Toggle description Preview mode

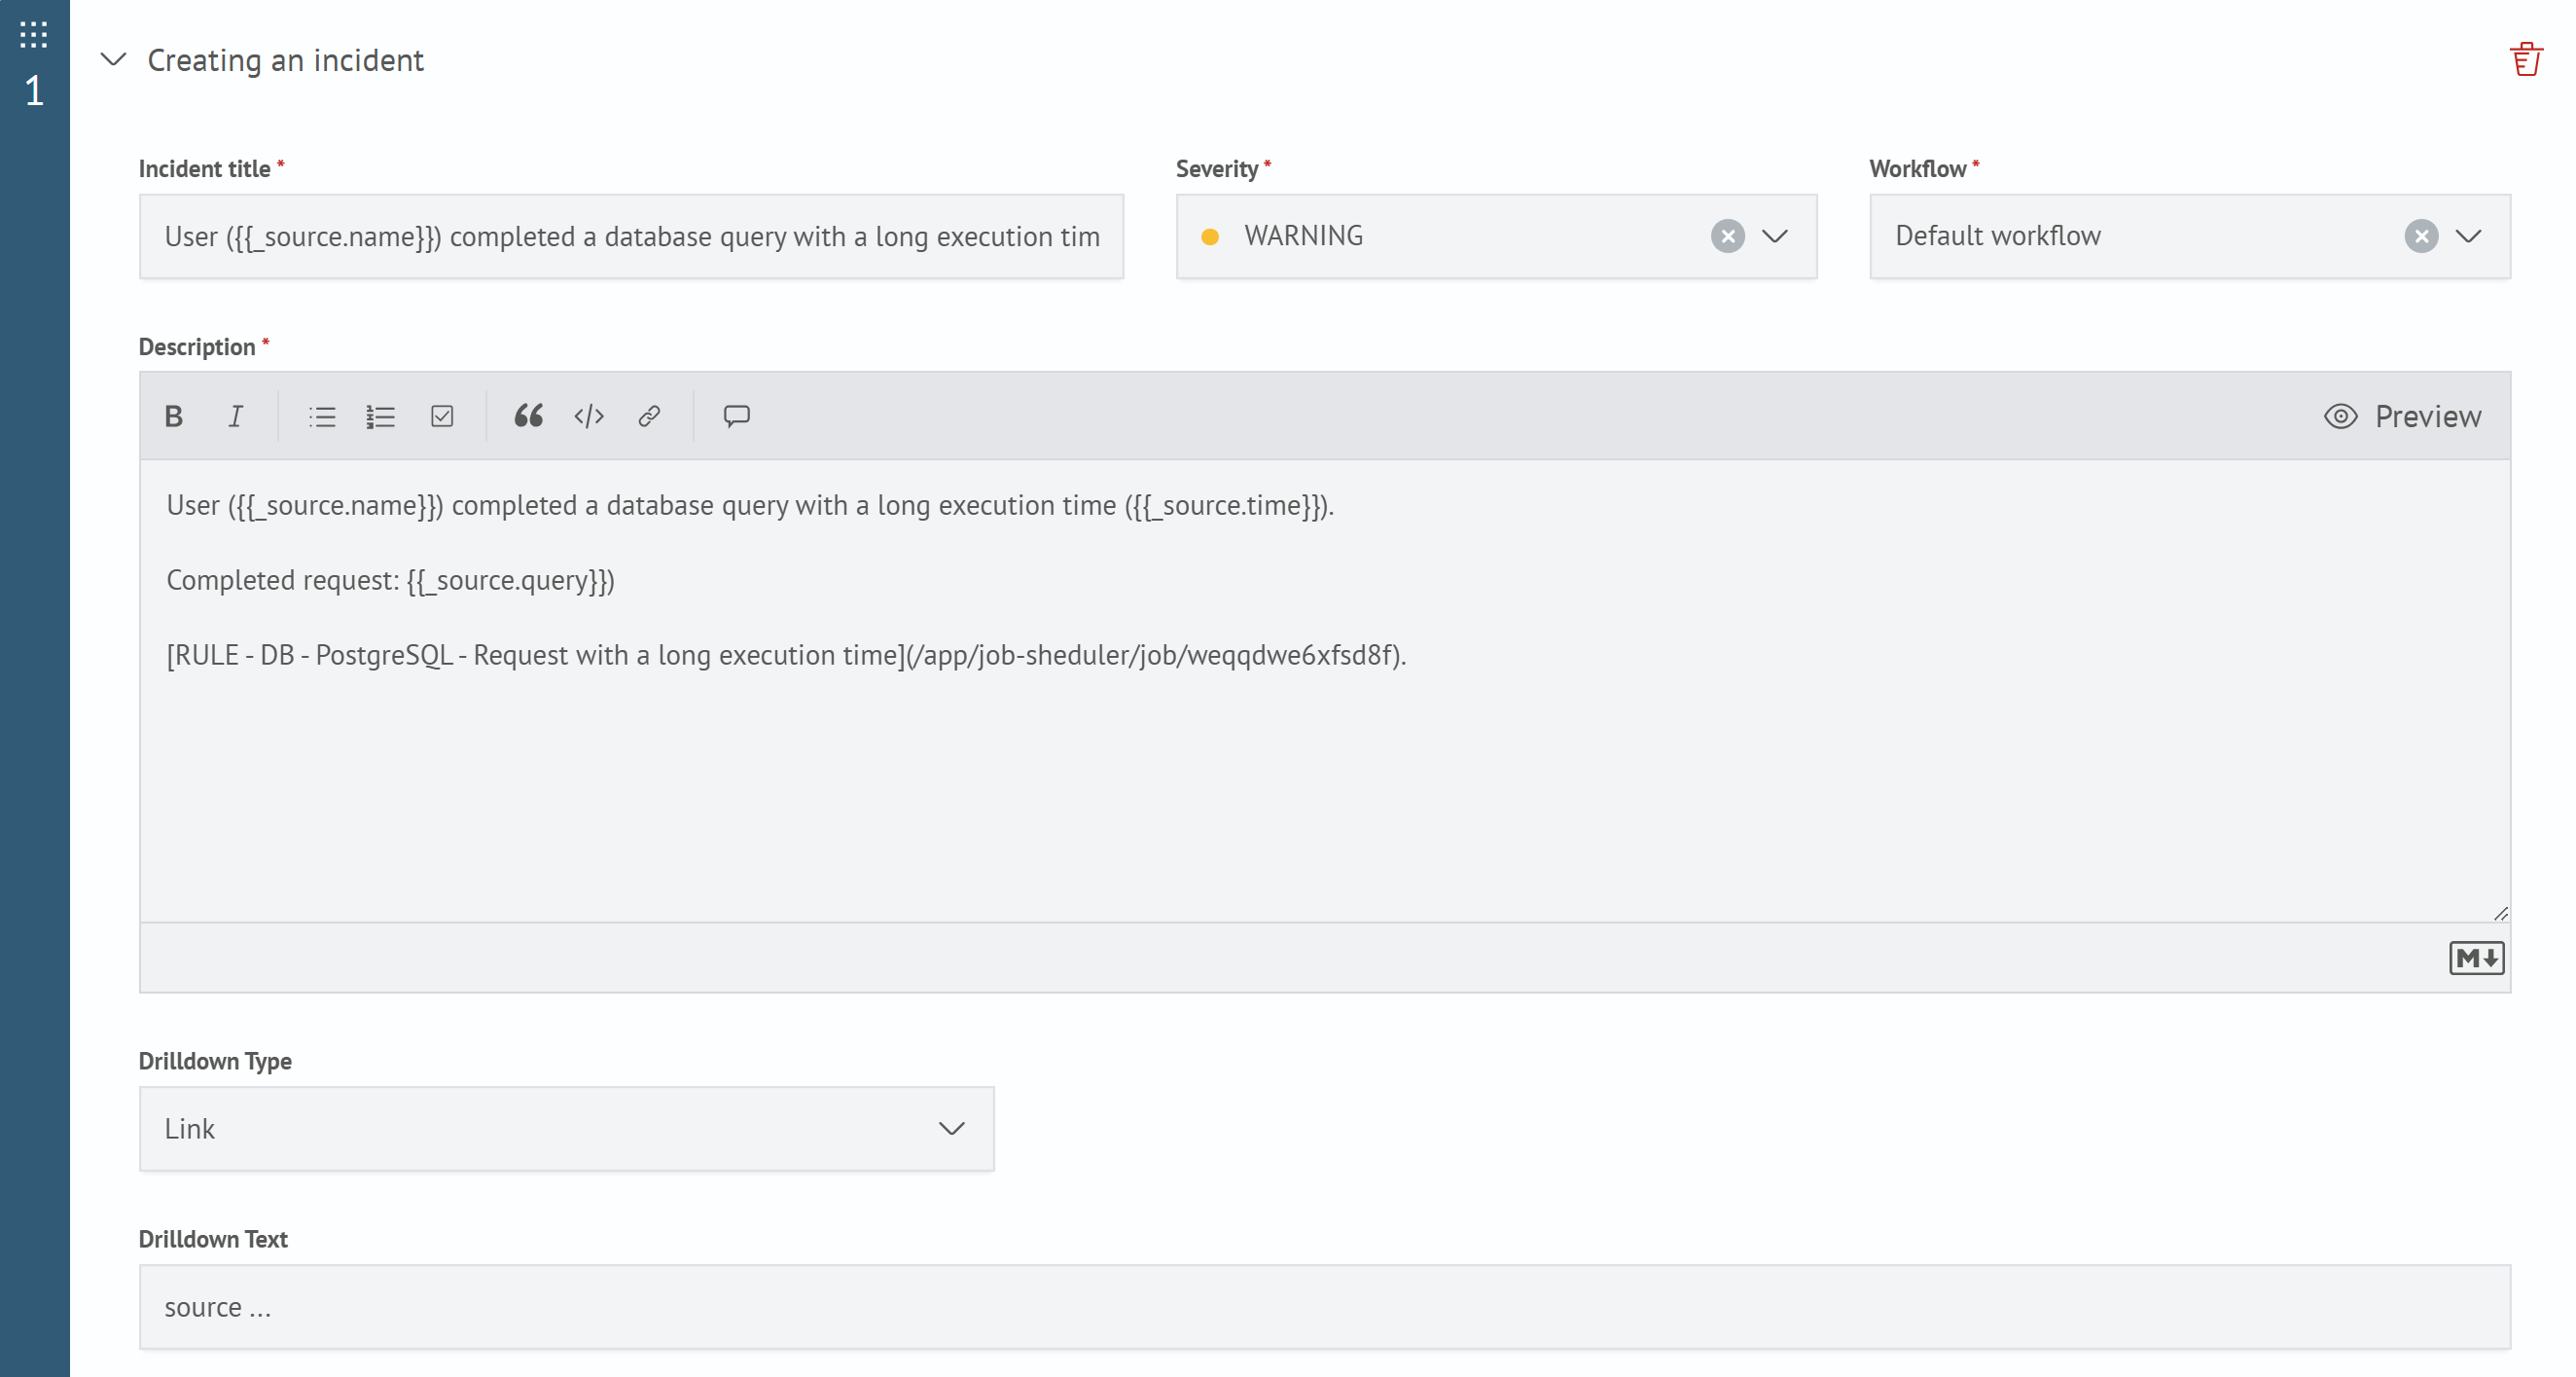click(x=2402, y=416)
